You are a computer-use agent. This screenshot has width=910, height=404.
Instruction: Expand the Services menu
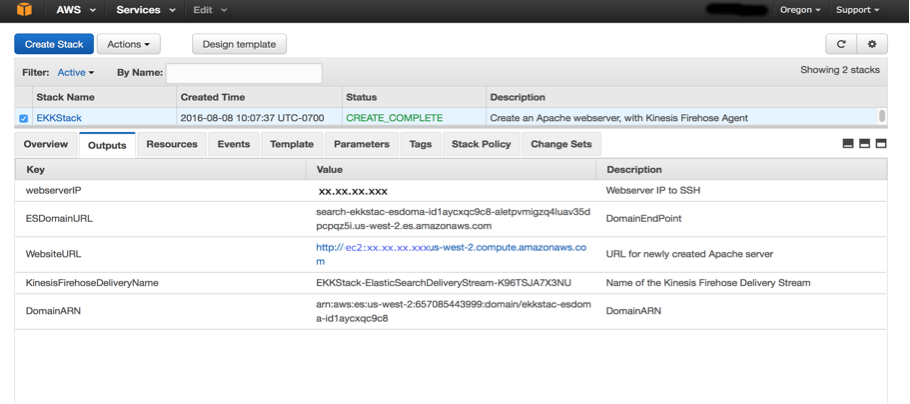pos(146,10)
